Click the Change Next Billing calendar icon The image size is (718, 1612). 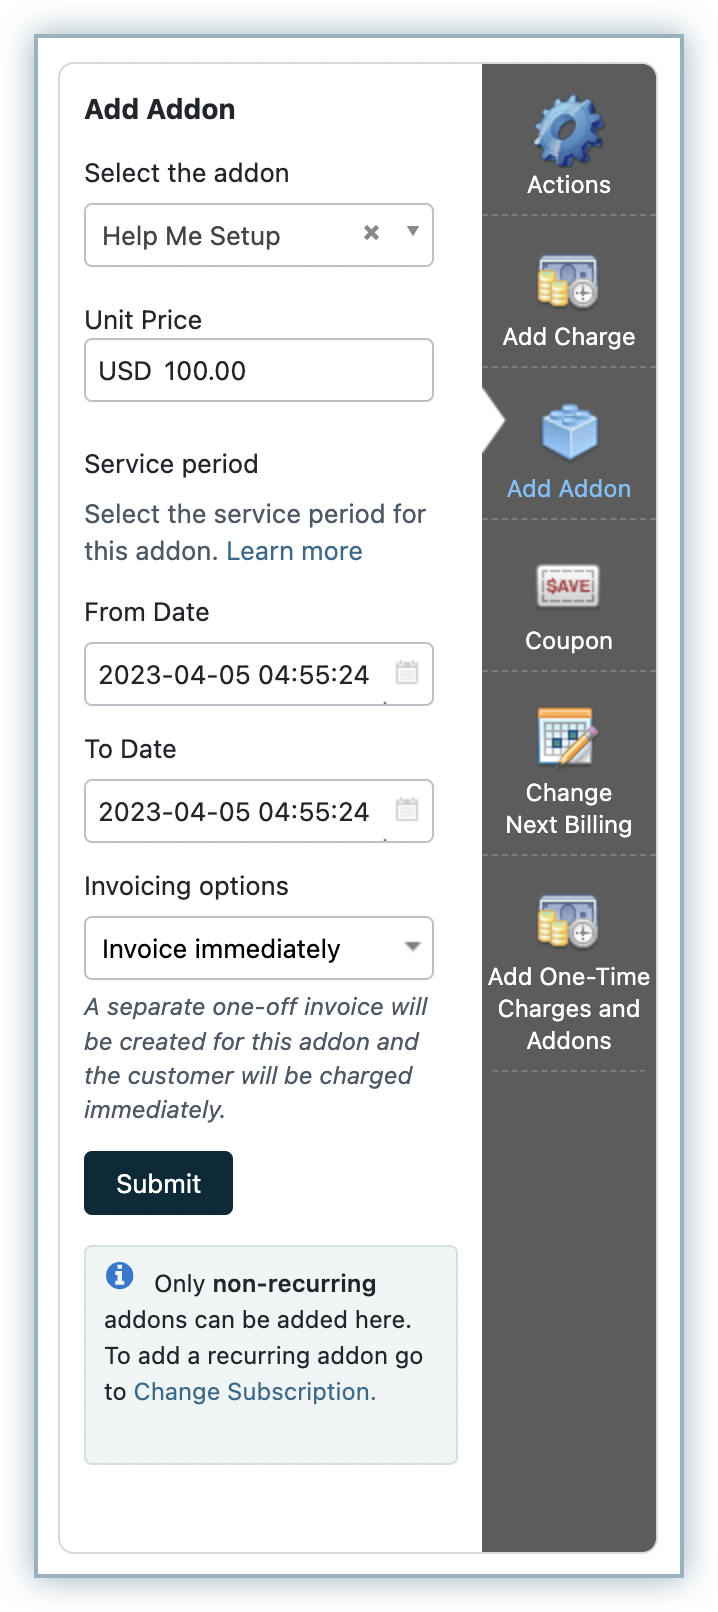point(568,737)
